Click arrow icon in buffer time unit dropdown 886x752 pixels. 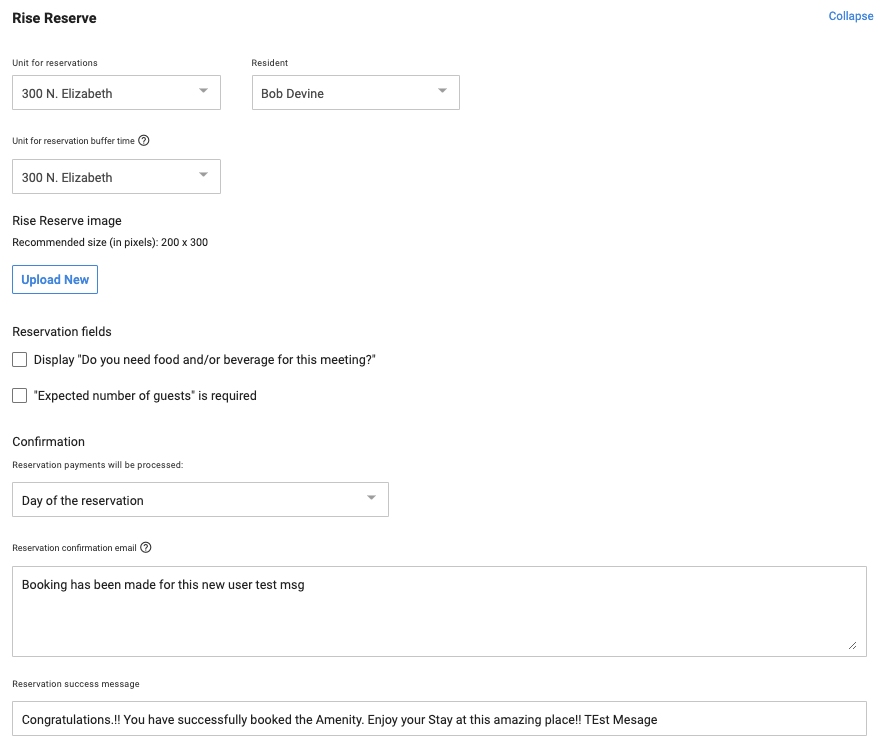click(203, 176)
